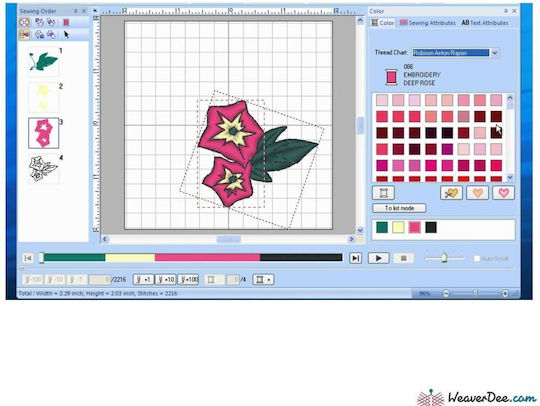Screen dimensions: 540x406
Task: Select sewing order item 4 black outline
Action: pos(44,169)
